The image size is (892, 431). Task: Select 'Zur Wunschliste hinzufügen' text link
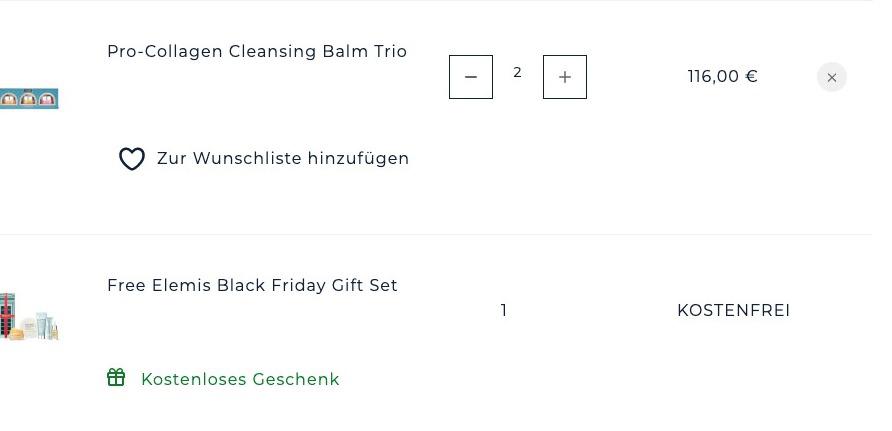click(283, 158)
